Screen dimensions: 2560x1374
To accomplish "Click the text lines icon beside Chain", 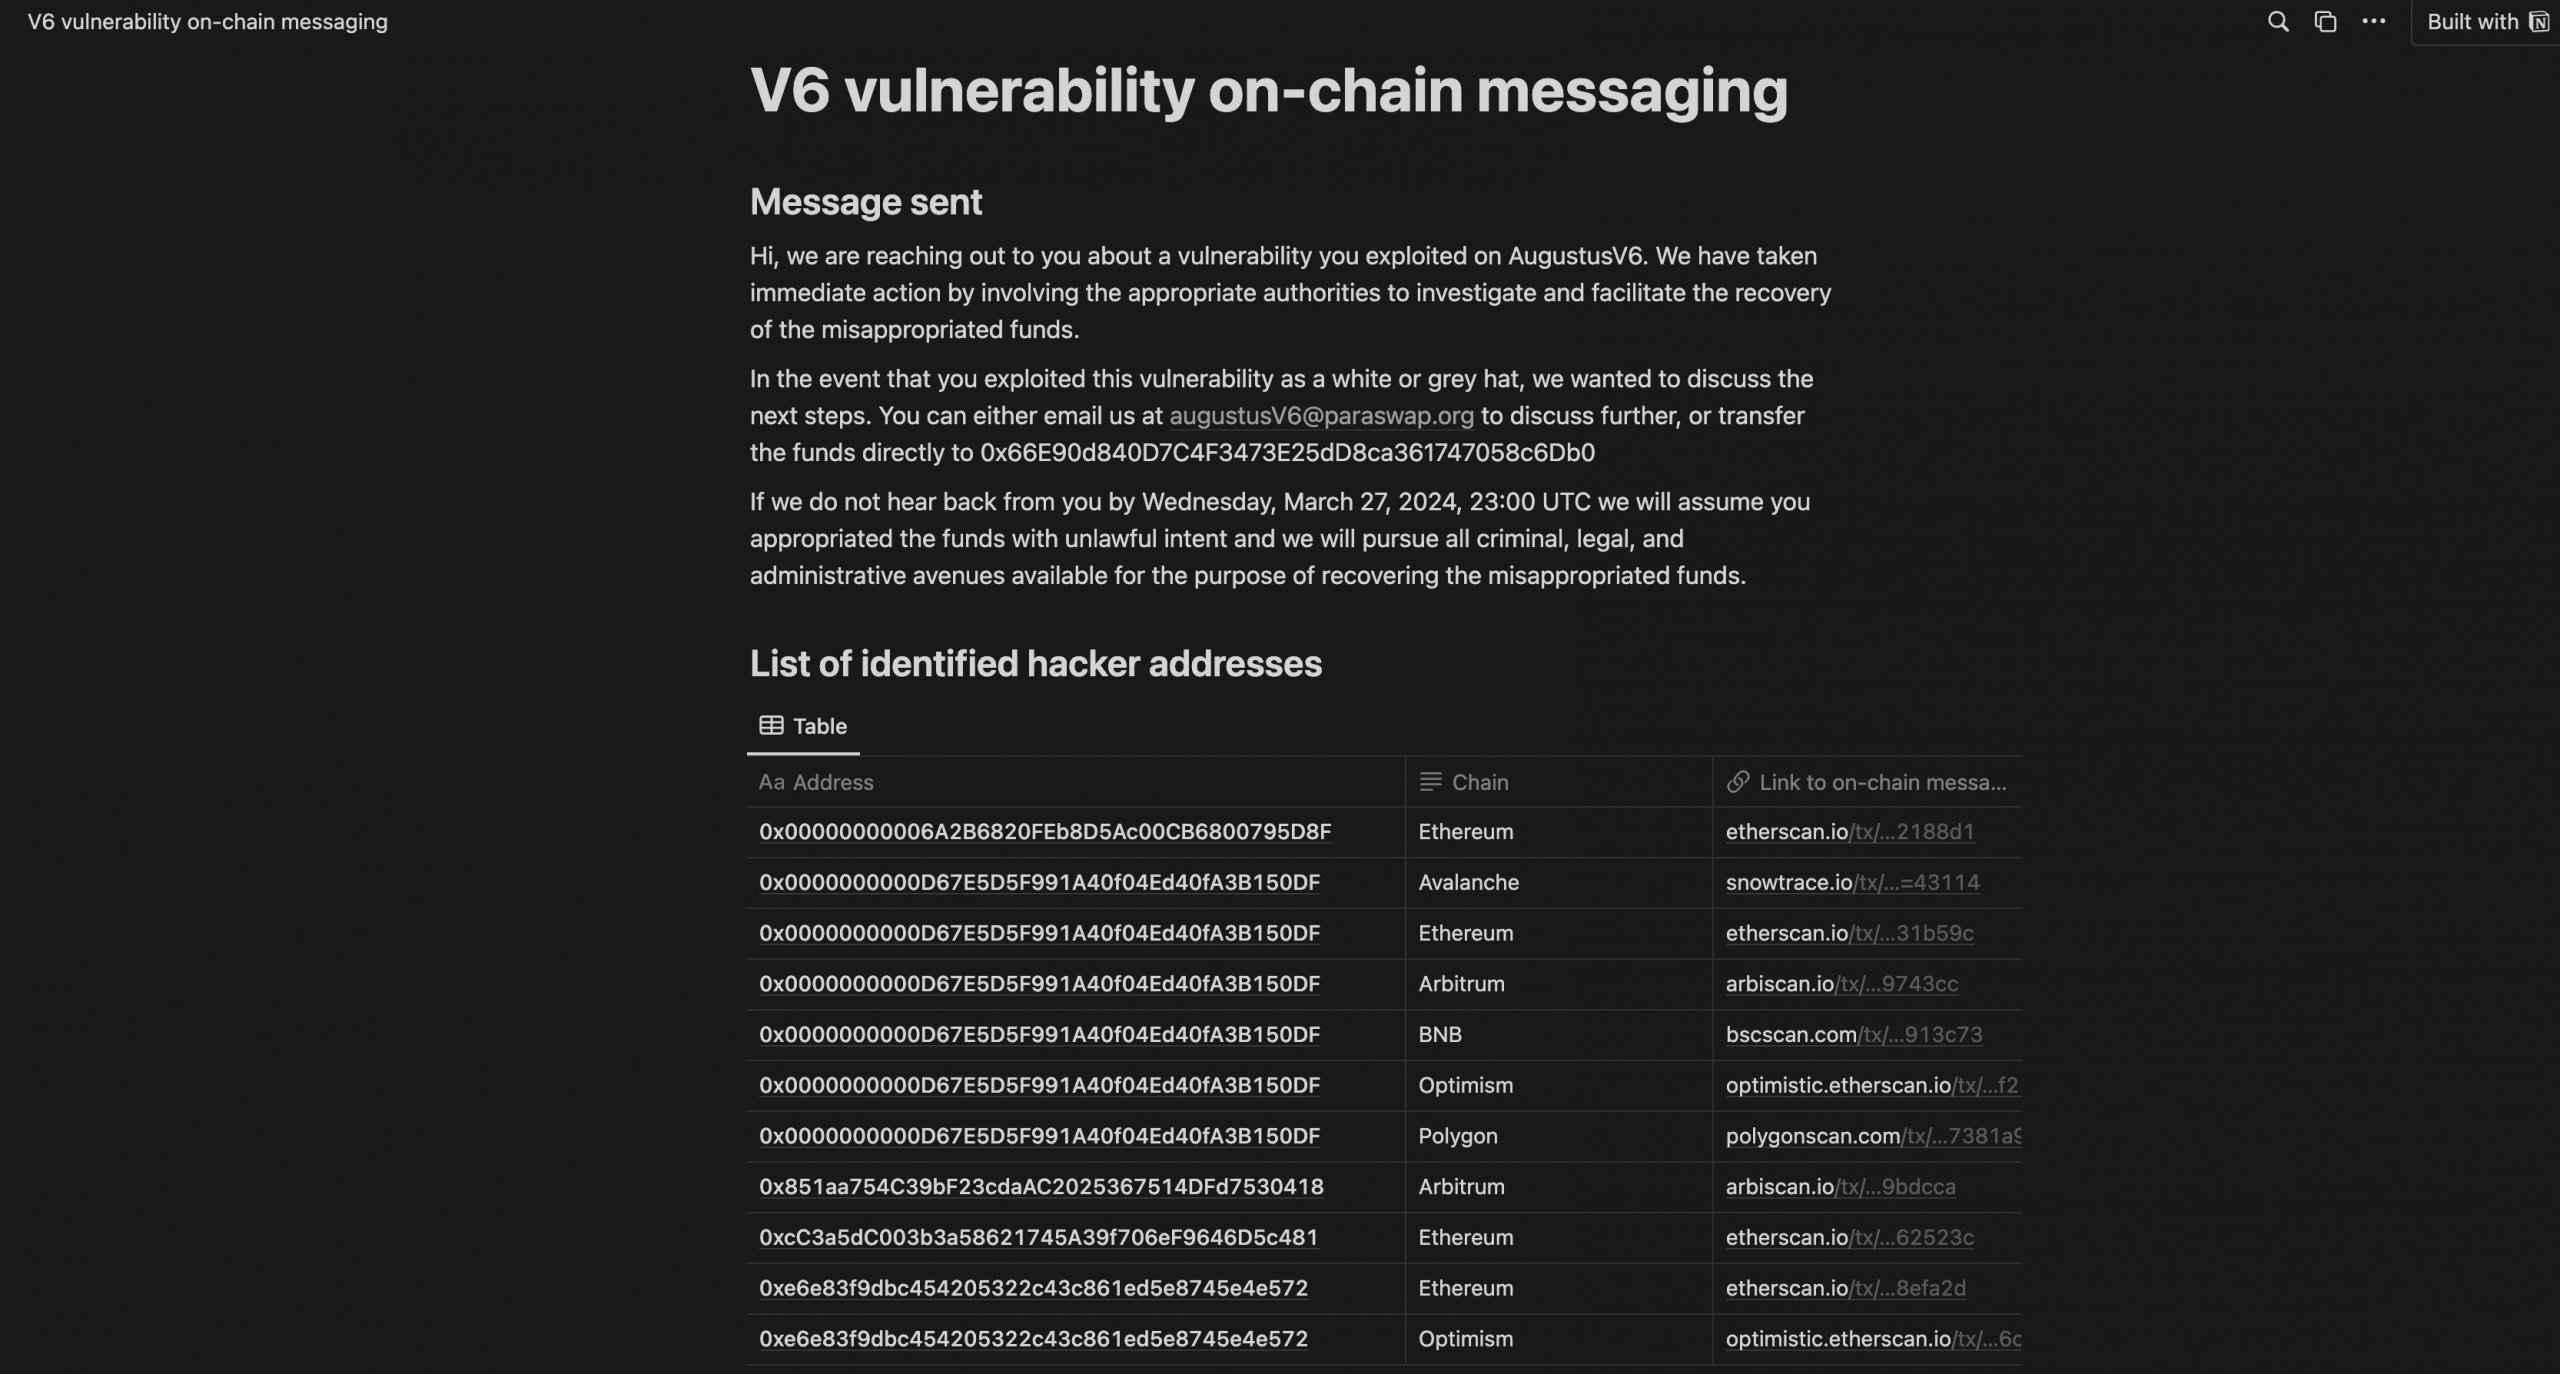I will click(x=1430, y=782).
